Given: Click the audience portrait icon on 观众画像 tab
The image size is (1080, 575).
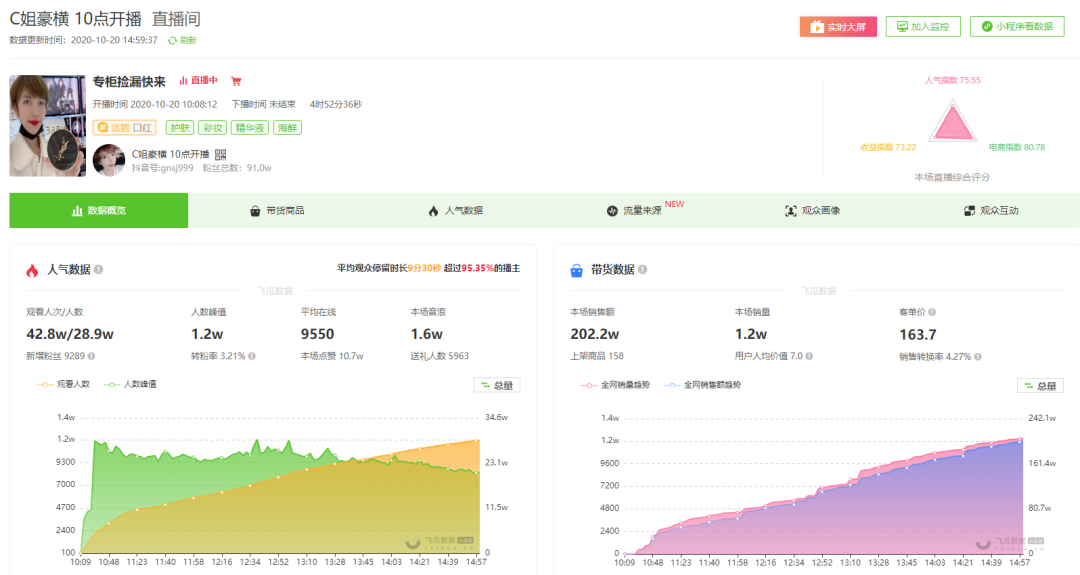Looking at the screenshot, I should click(x=791, y=211).
